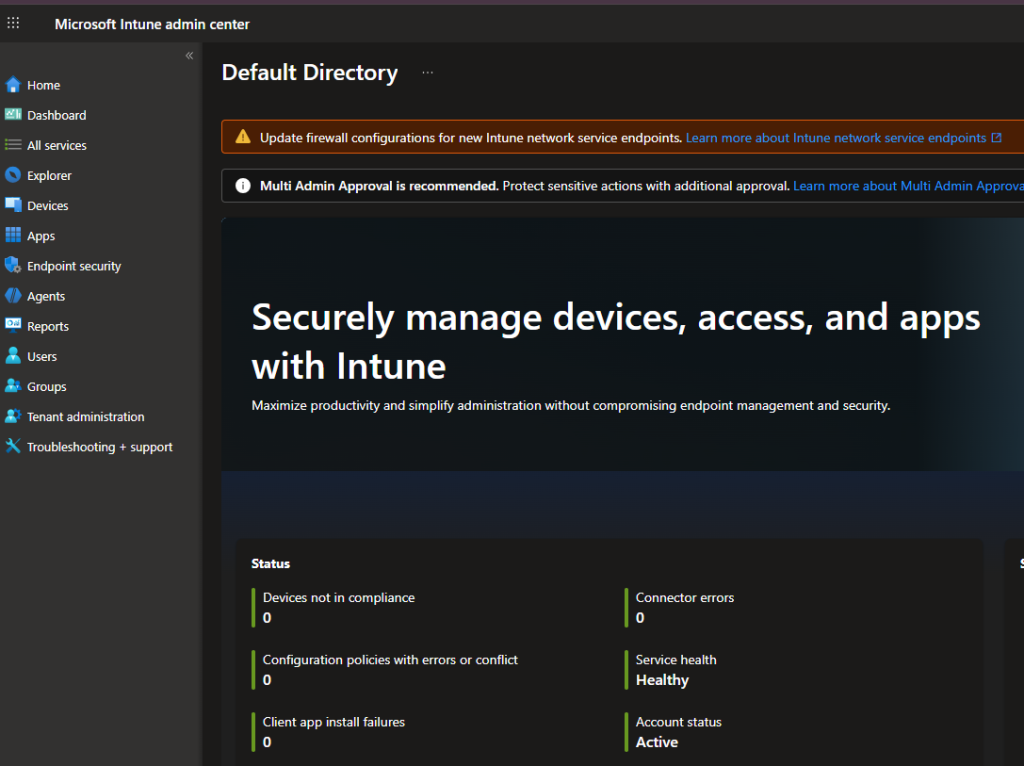
Task: Click the Explorer compass icon
Action: click(13, 175)
